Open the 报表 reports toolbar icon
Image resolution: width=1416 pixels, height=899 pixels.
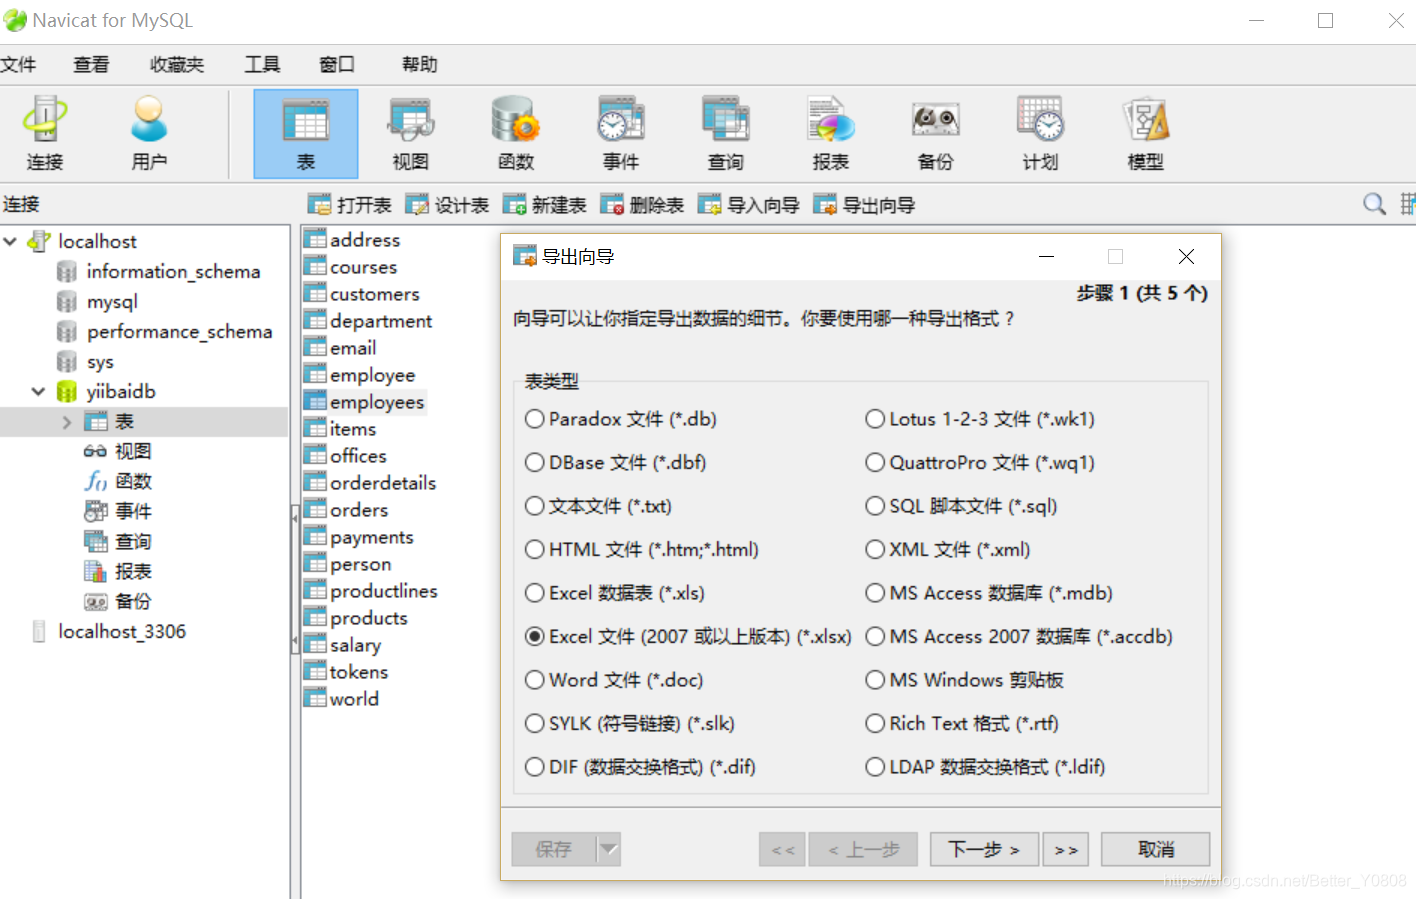click(x=830, y=134)
